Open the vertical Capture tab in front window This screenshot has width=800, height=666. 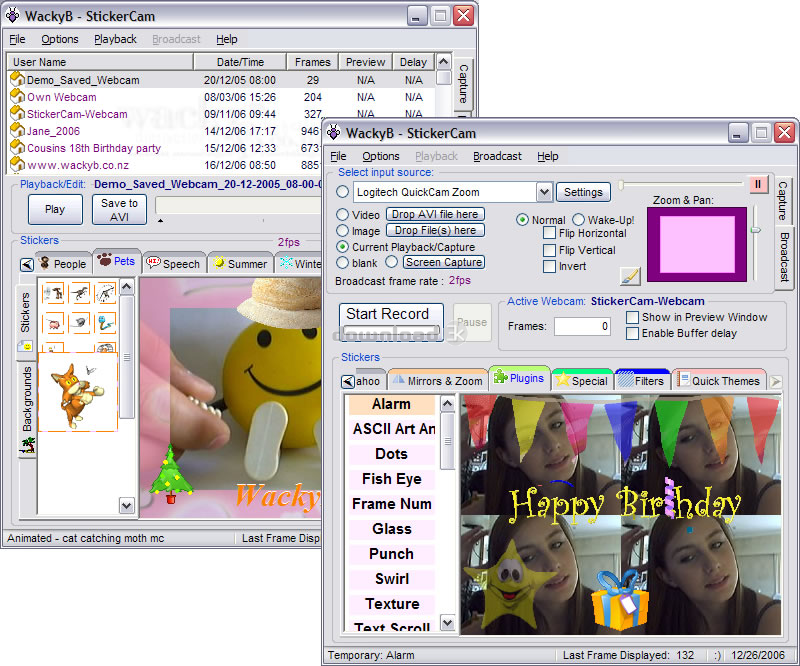click(783, 201)
